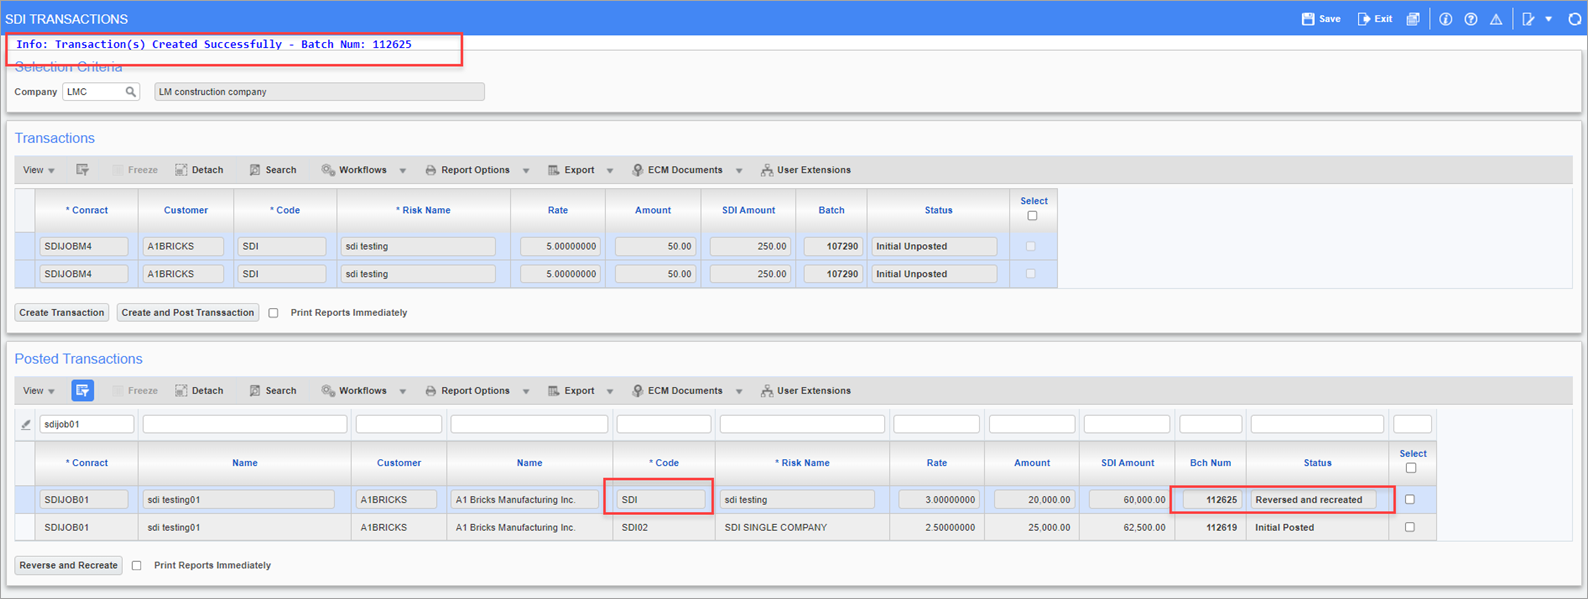Toggle Query by Example in Posted Transactions toolbar
This screenshot has width=1588, height=599.
coord(82,391)
